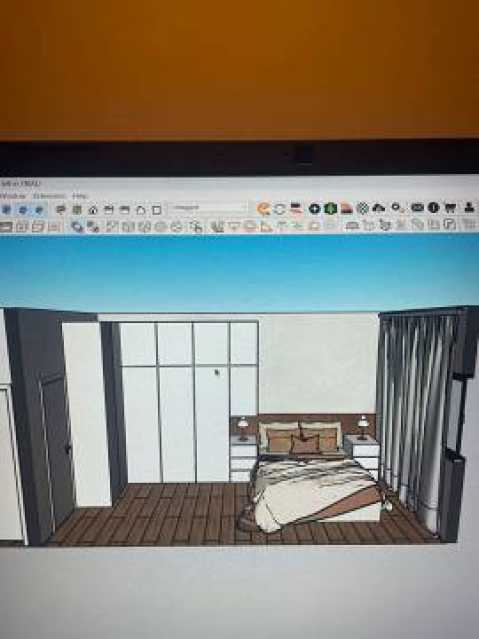Open the Window menu
Screen dimensions: 479x639
point(12,196)
